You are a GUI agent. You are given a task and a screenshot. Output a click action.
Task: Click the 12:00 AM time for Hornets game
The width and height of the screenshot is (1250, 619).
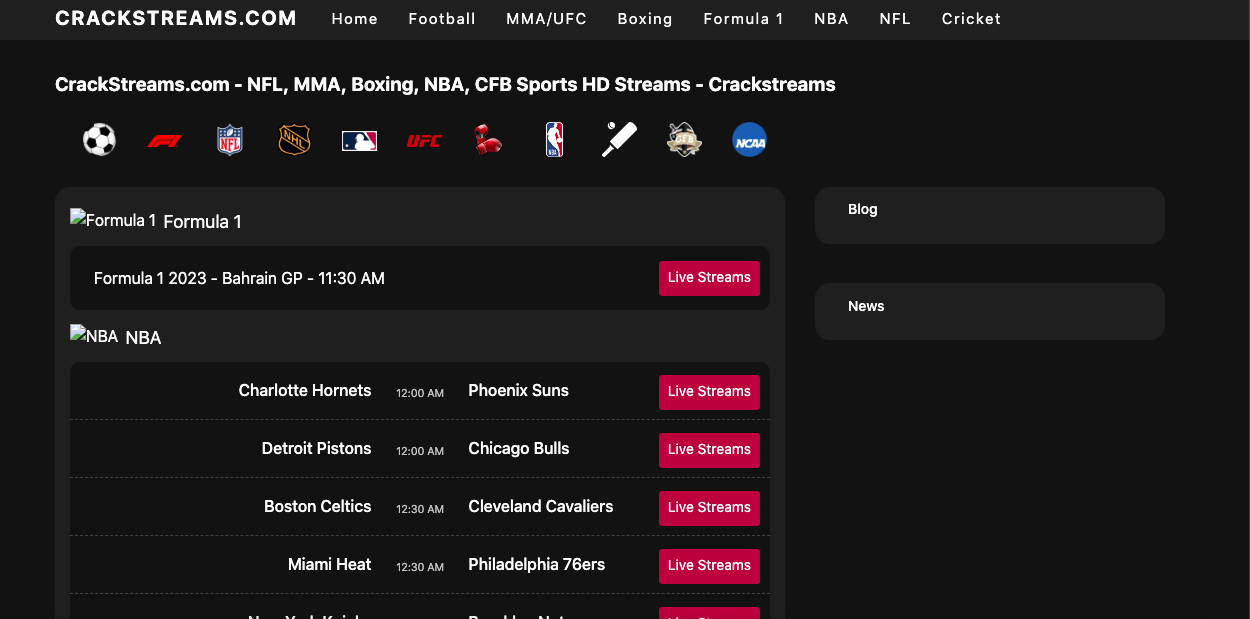pyautogui.click(x=420, y=393)
